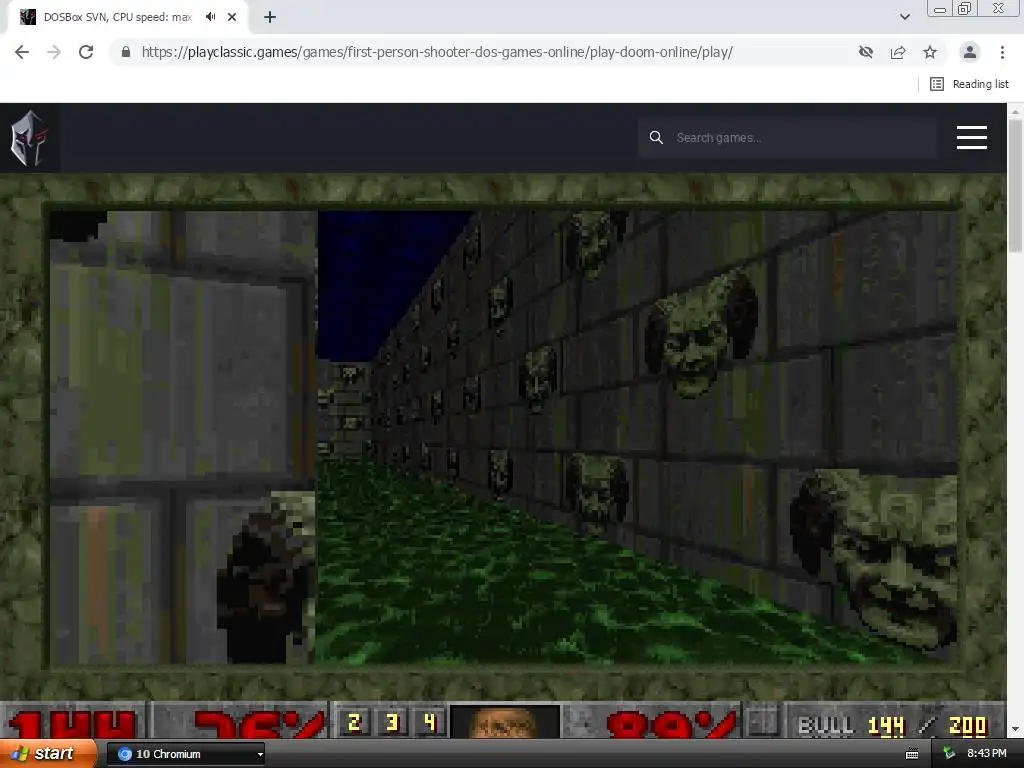1024x768 pixels.
Task: Expand the tab search chevron
Action: (x=904, y=17)
